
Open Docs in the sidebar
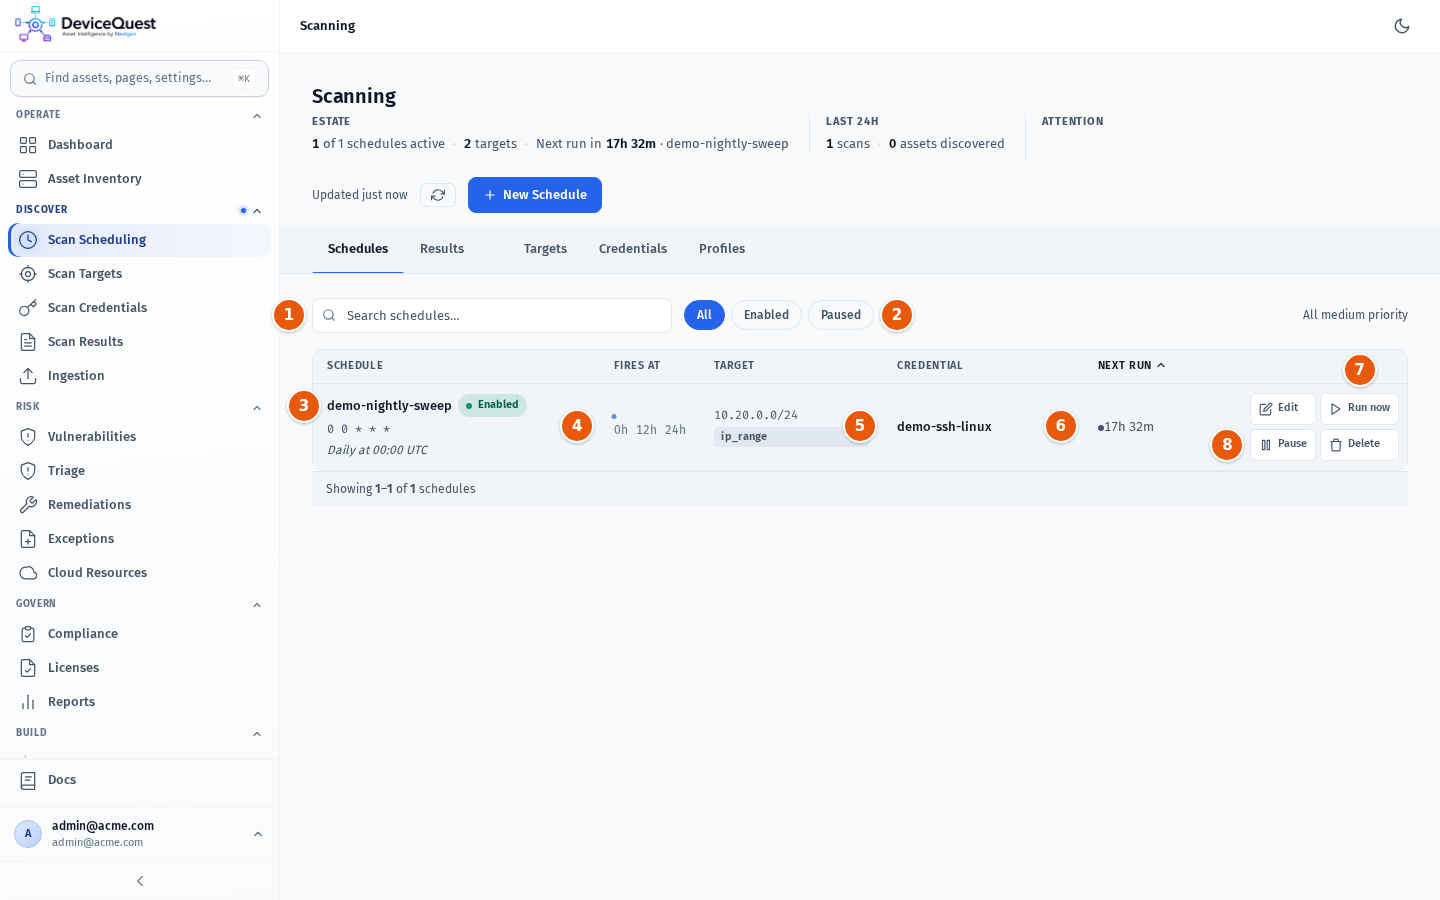click(x=140, y=780)
